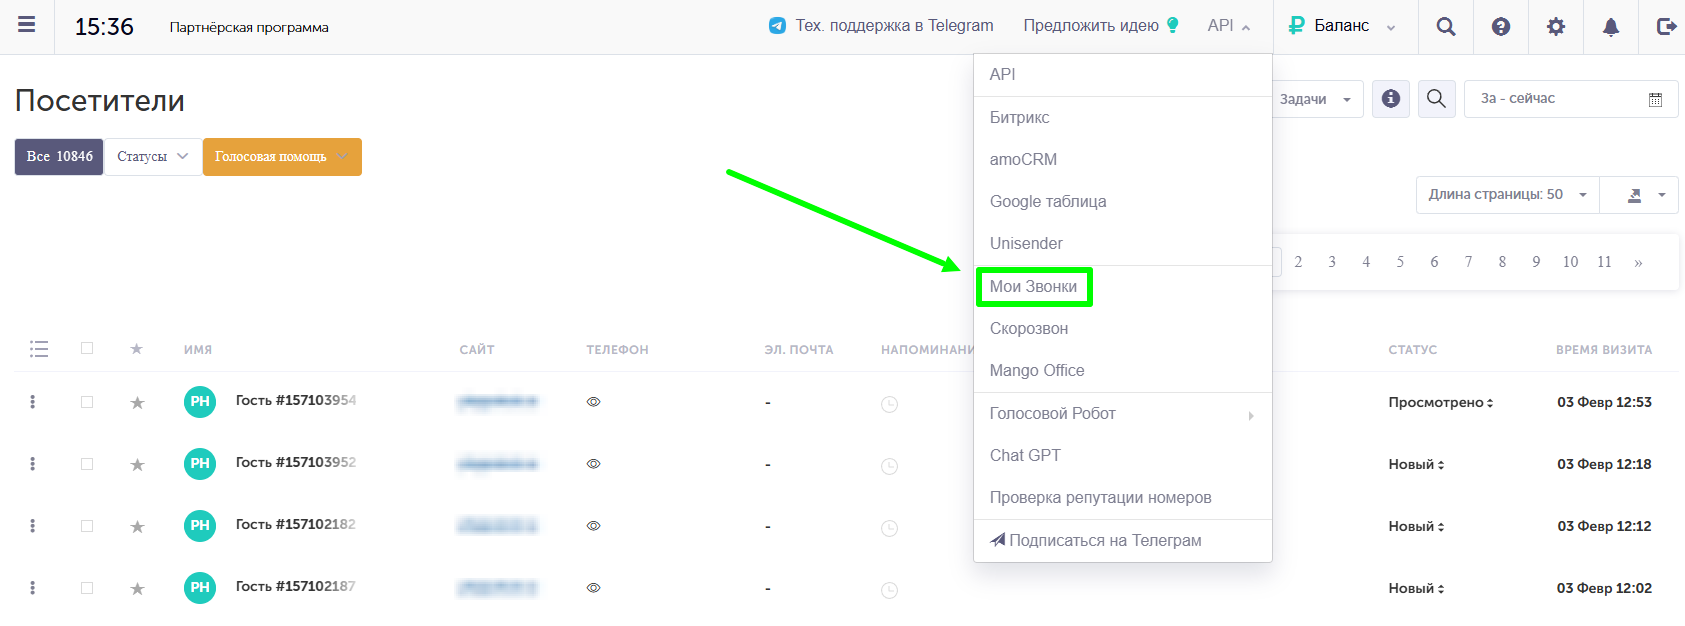This screenshot has width=1685, height=626.
Task: Open calendar icon in date field
Action: [x=1655, y=99]
